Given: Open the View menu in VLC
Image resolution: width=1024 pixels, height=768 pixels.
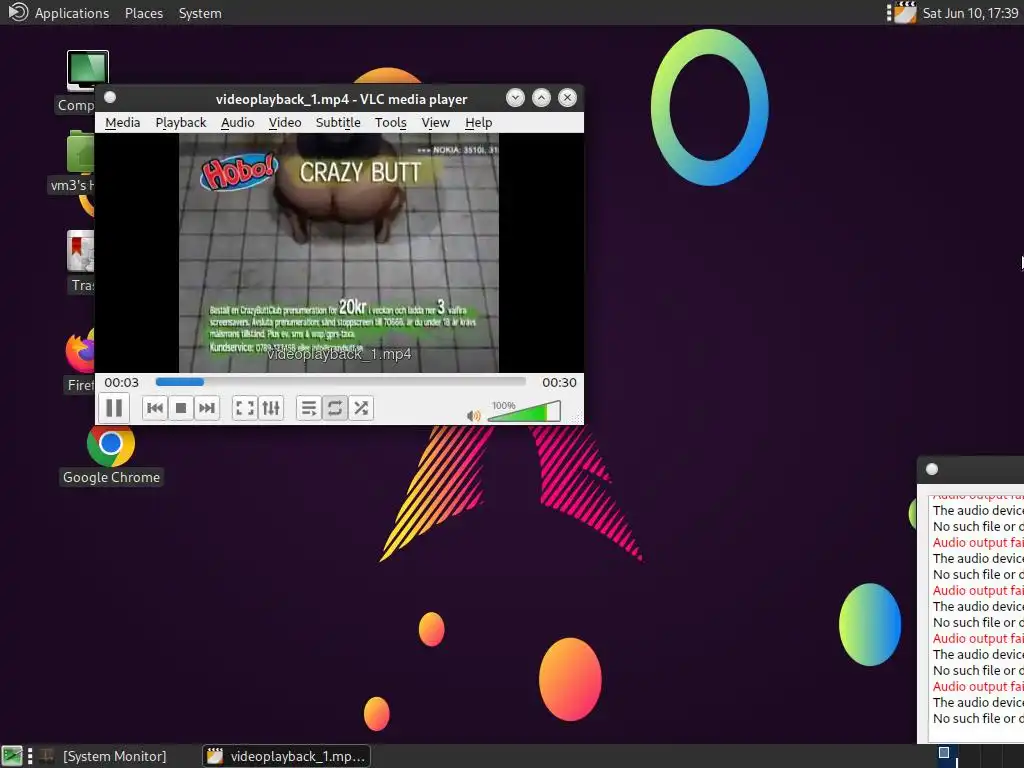Looking at the screenshot, I should coord(436,123).
